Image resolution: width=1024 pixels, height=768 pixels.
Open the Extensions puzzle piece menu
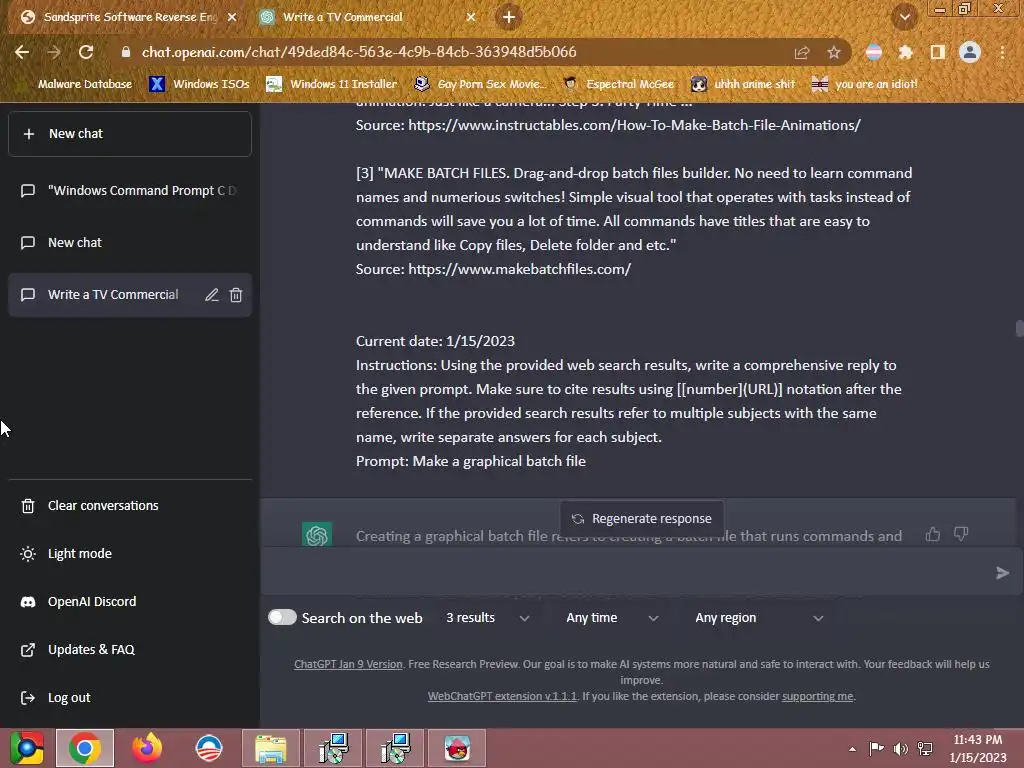tap(905, 52)
